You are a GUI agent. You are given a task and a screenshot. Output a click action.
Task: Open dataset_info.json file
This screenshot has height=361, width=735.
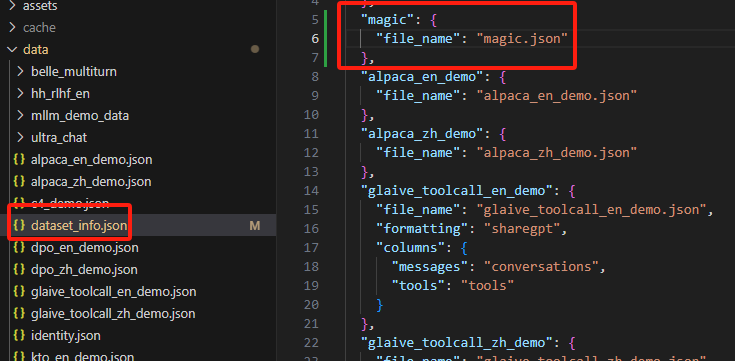[79, 226]
